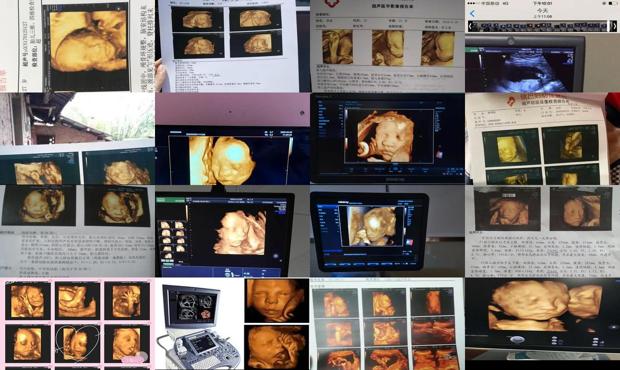This screenshot has width=620, height=370.
Task: Click the red hospital logo on three-image report
Action: coord(333,3)
